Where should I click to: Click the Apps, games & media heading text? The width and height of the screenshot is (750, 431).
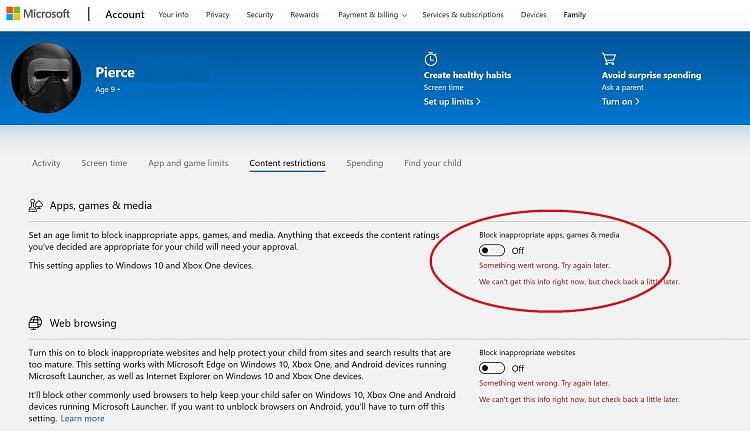[100, 205]
